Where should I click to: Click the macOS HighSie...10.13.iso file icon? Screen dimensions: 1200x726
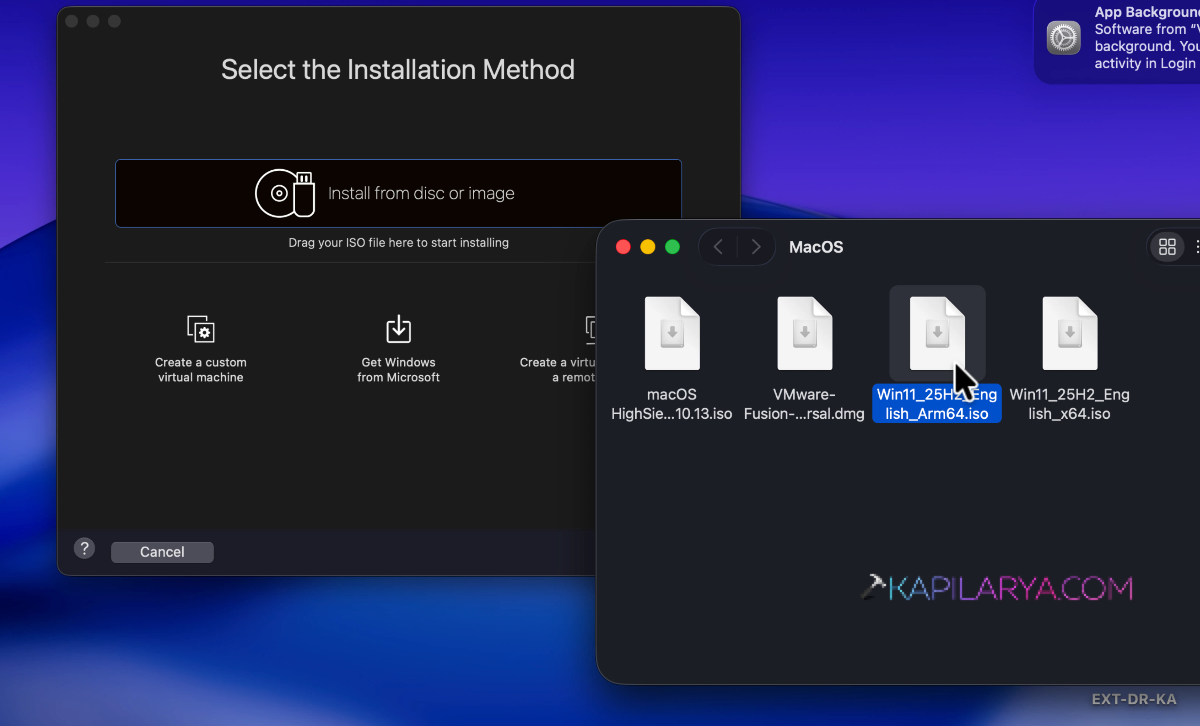[x=671, y=333]
